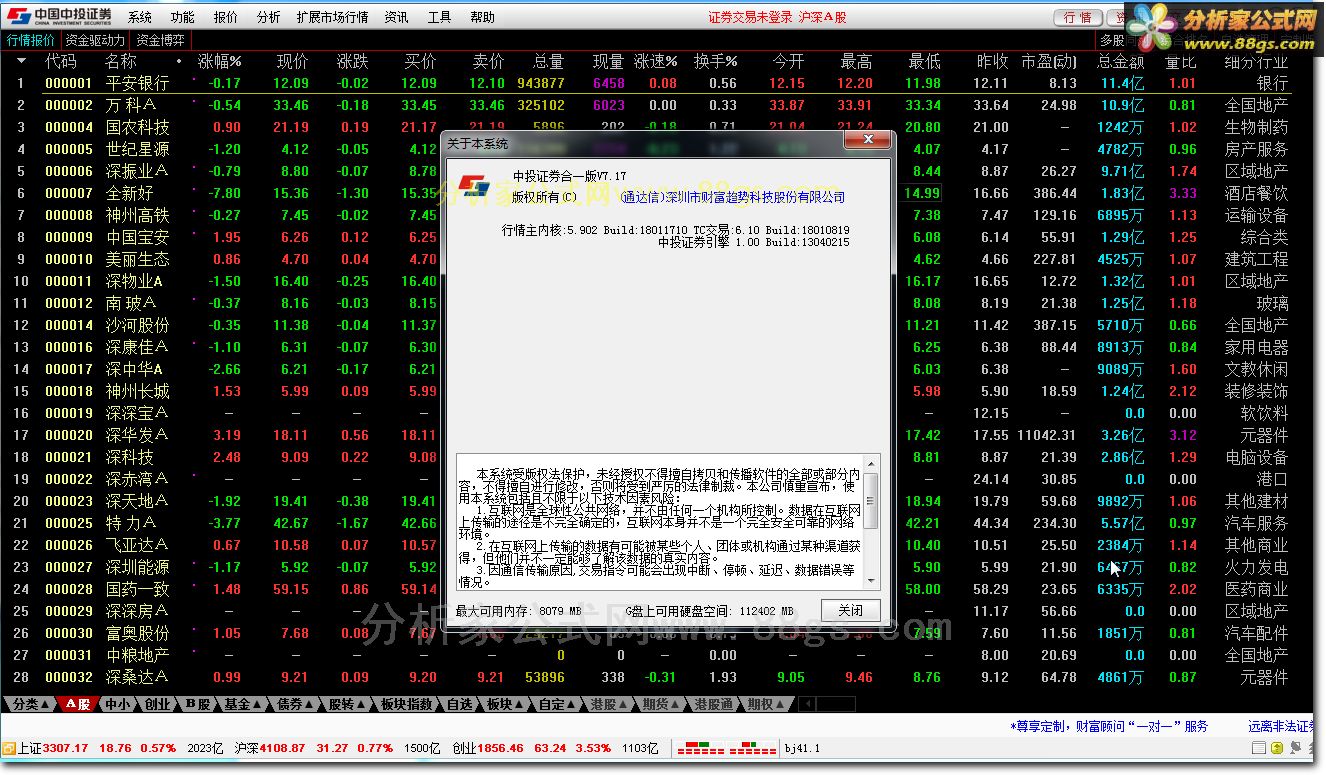Click the license text scrollbar thumb

pos(871,501)
